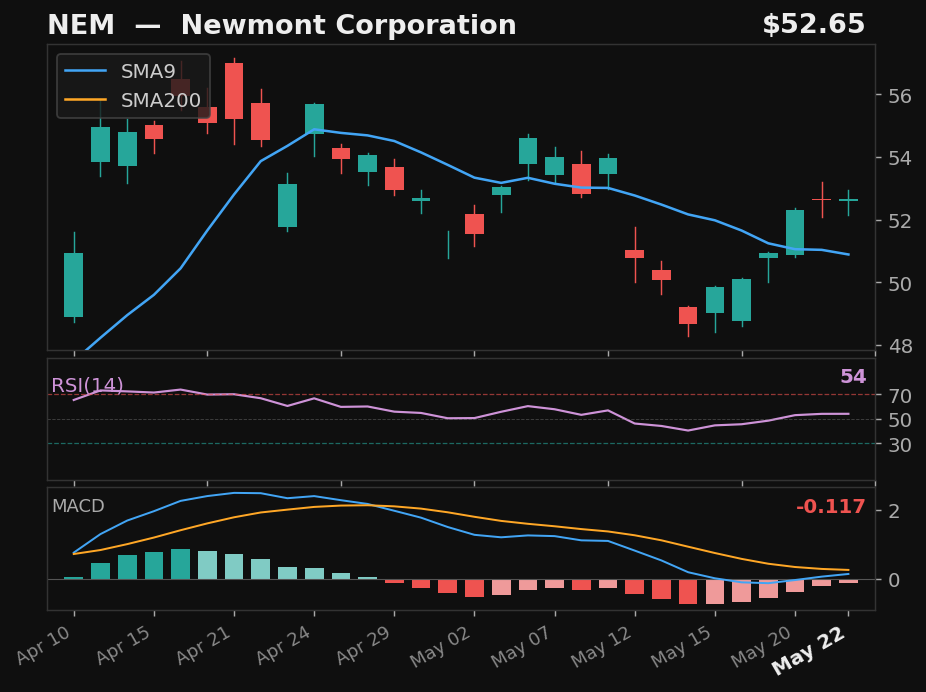926x692 pixels.
Task: Click the RSI(14) panel label
Action: (x=87, y=386)
